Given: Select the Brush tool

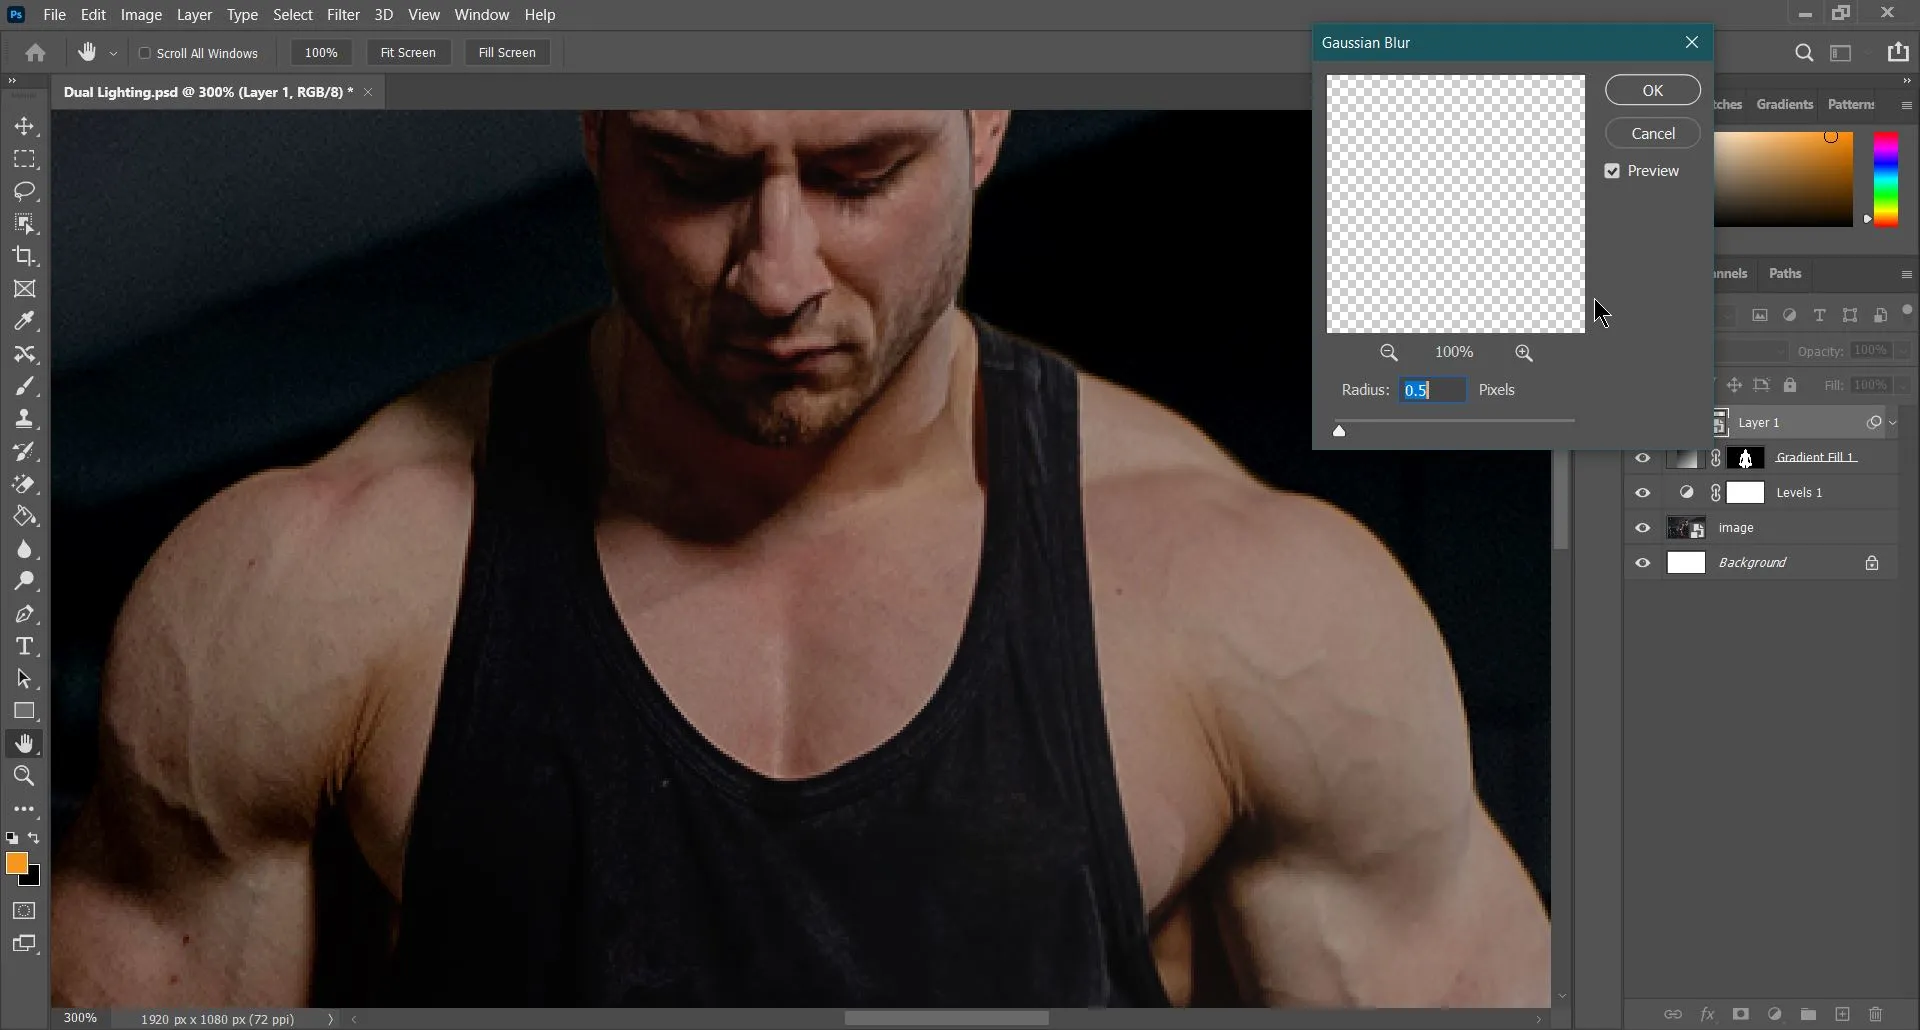Looking at the screenshot, I should [x=25, y=387].
